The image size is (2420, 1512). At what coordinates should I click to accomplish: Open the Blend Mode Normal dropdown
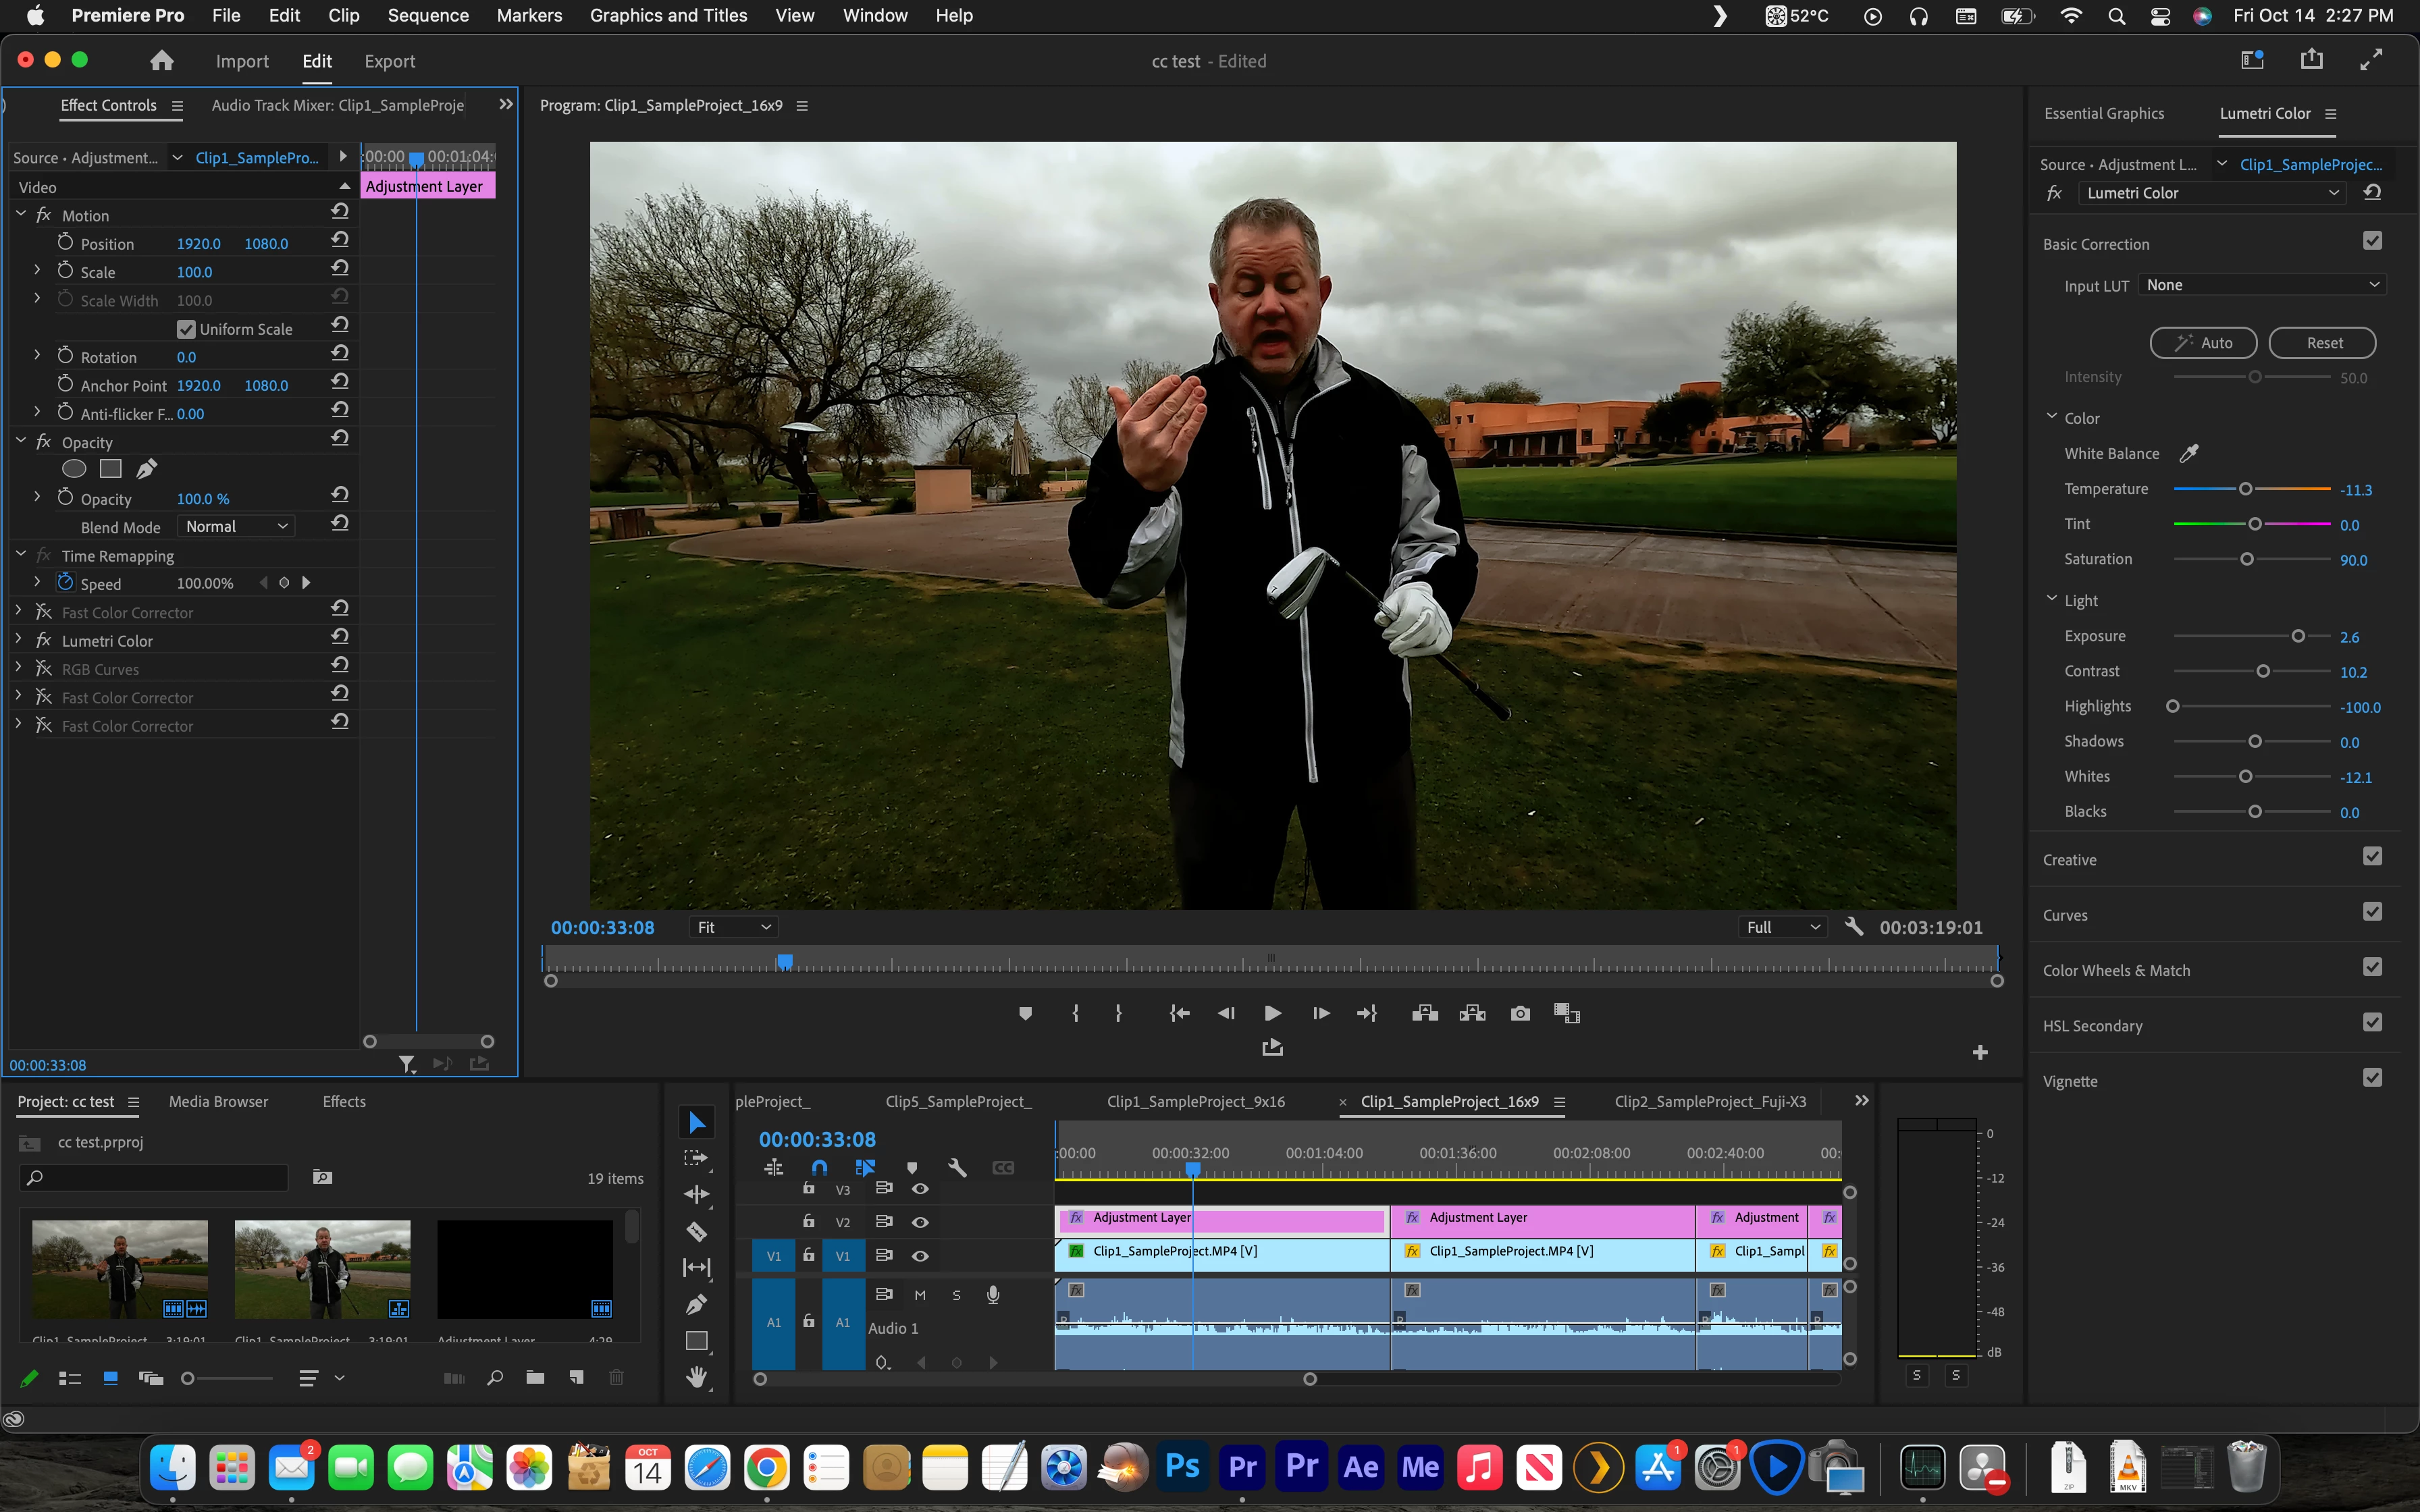236,527
